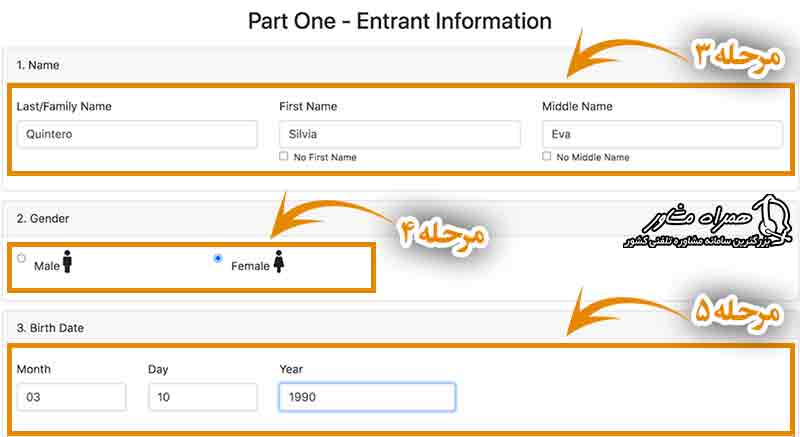The width and height of the screenshot is (800, 437).
Task: Check the No Middle Name checkbox
Action: tap(547, 156)
